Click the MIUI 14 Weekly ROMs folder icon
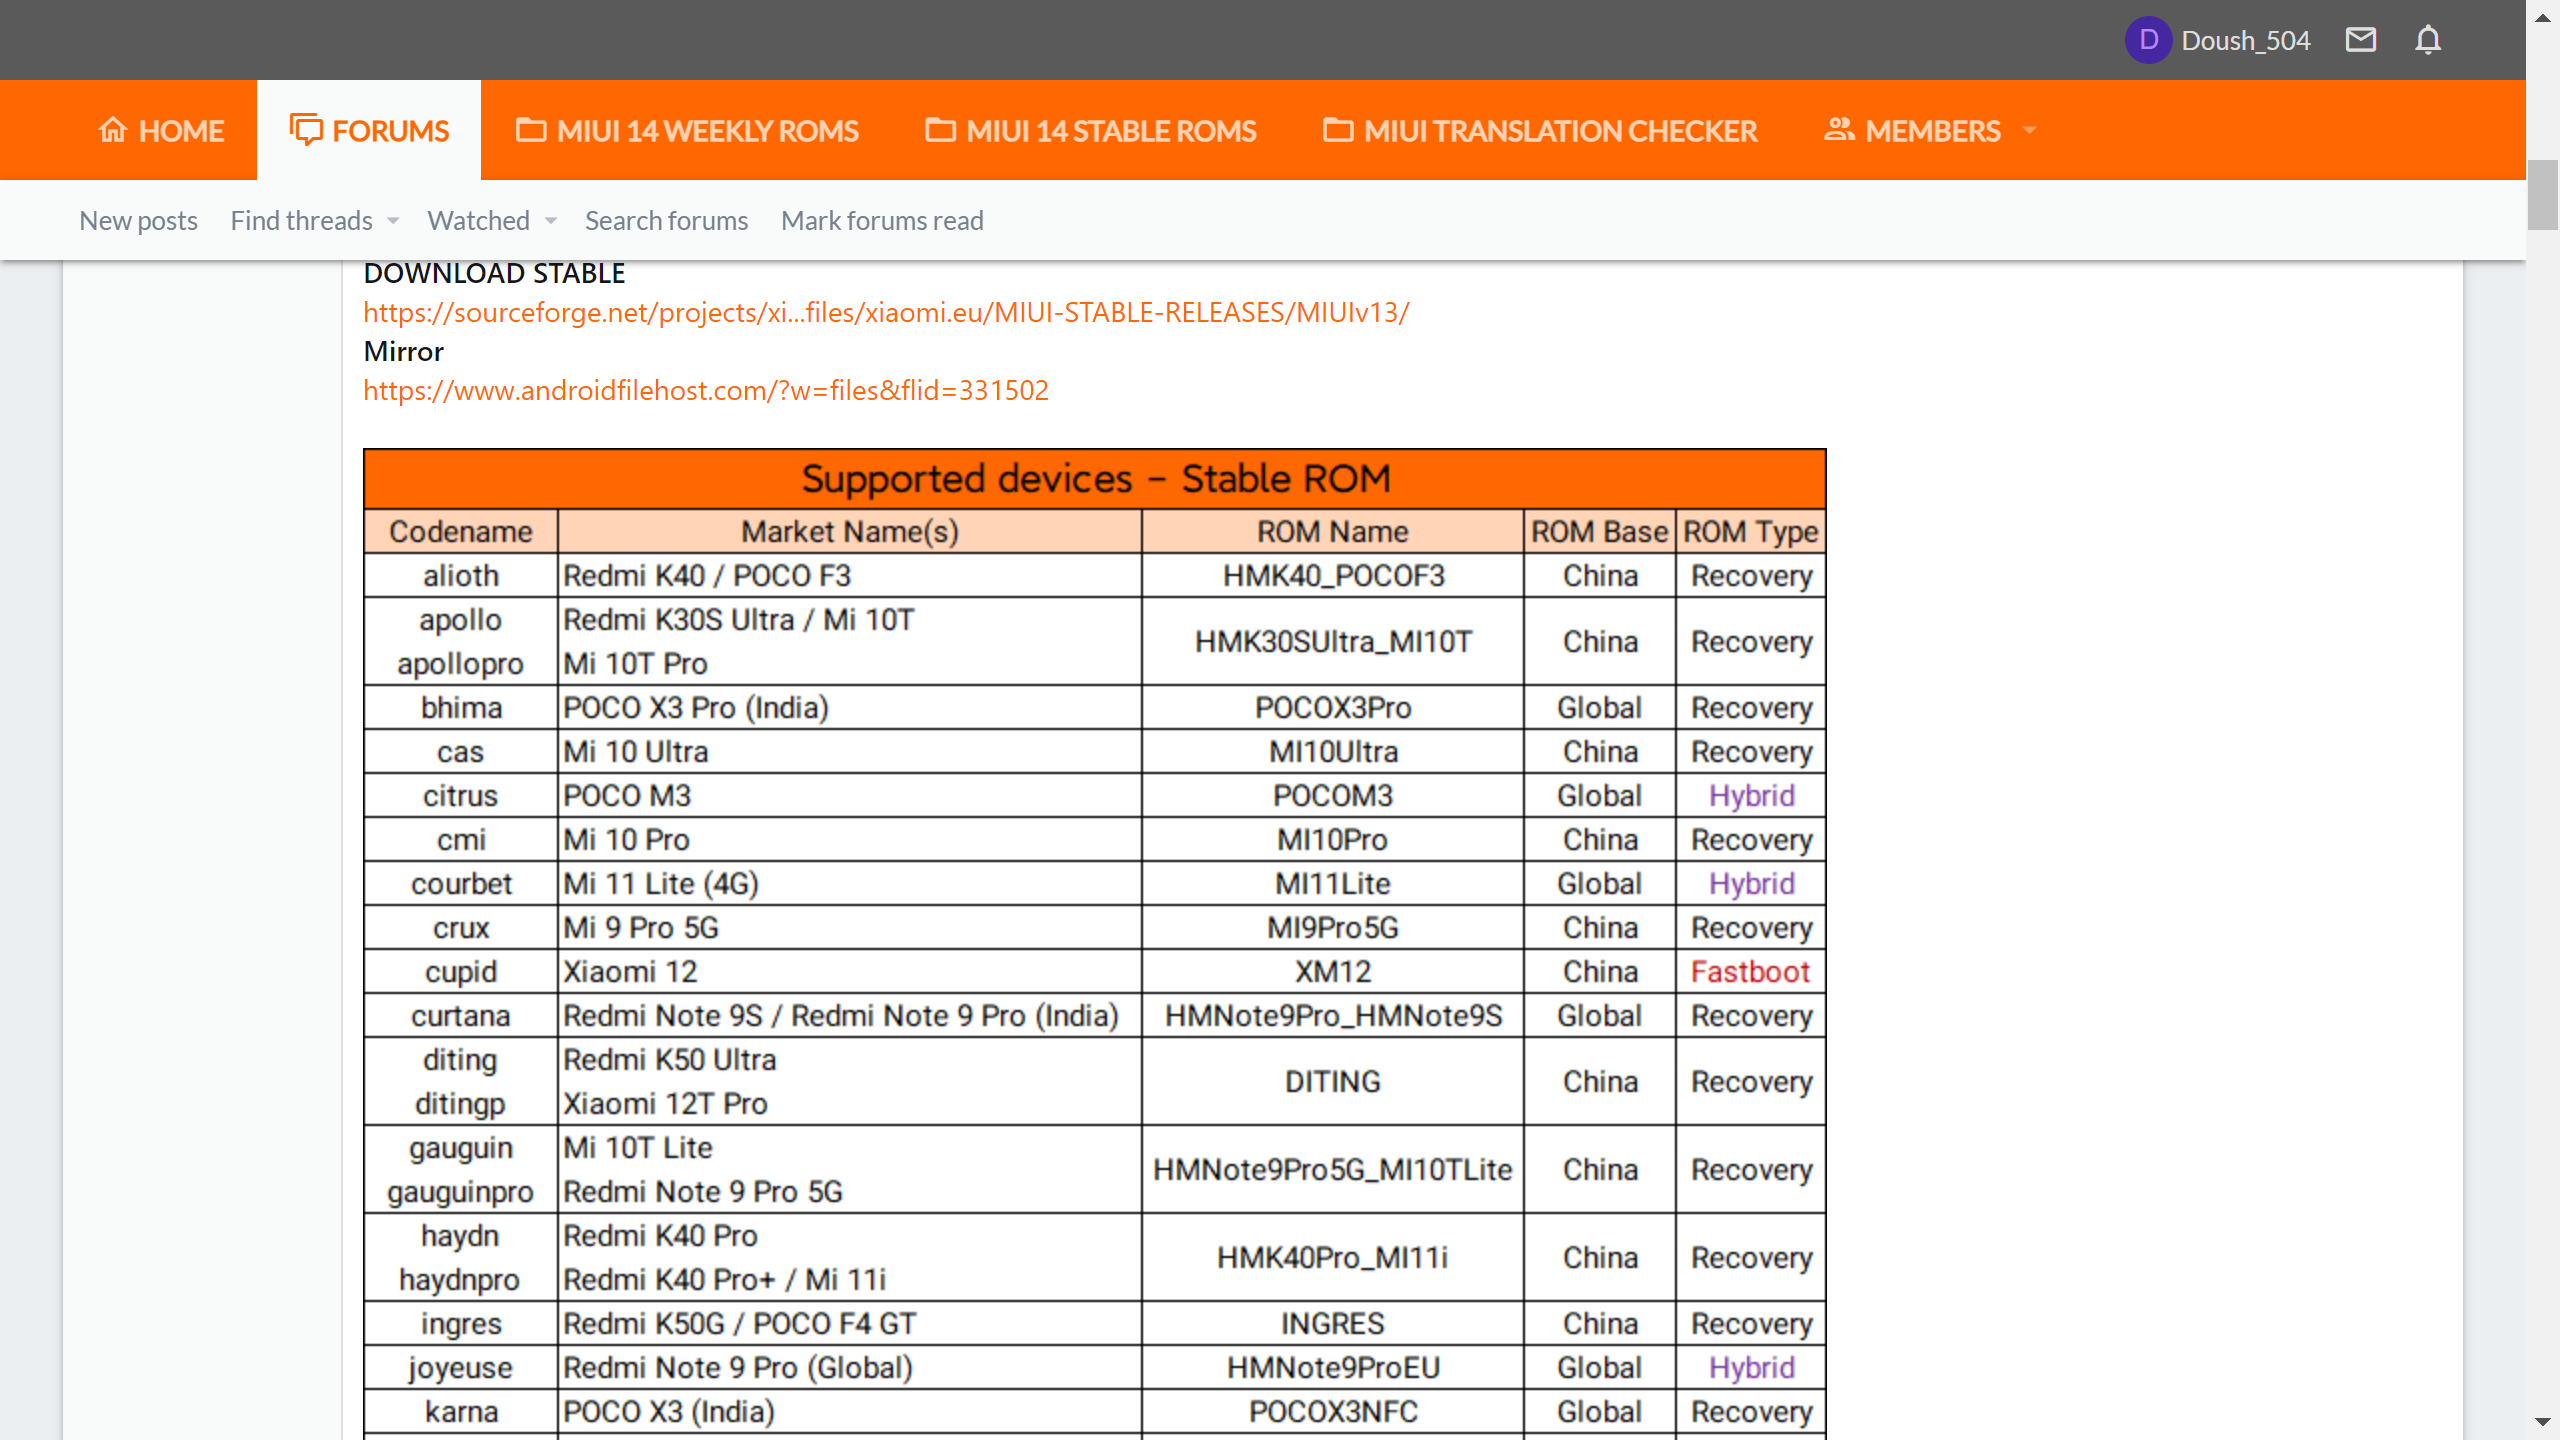Screen dimensions: 2560x1440 tap(531, 130)
